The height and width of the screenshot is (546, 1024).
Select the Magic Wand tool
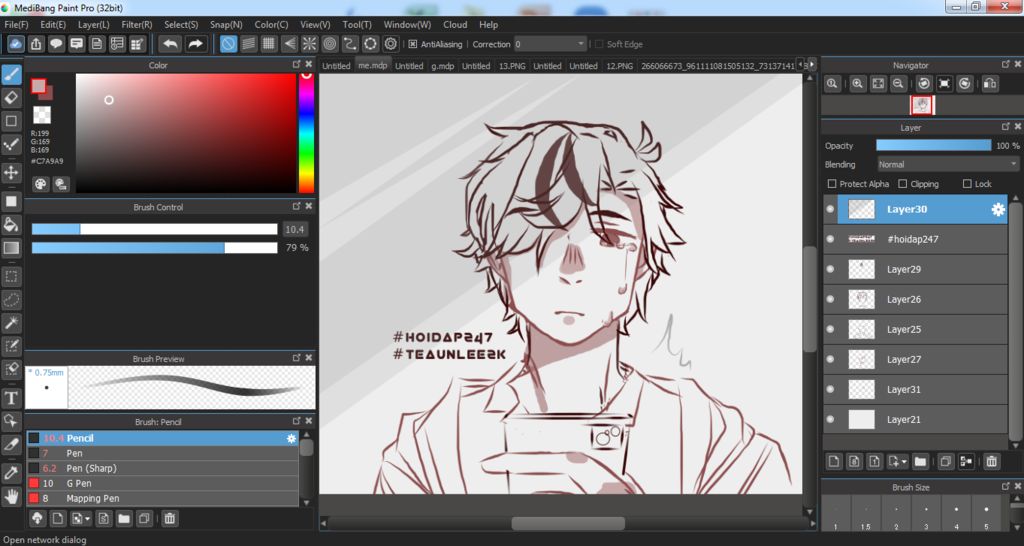click(x=11, y=323)
